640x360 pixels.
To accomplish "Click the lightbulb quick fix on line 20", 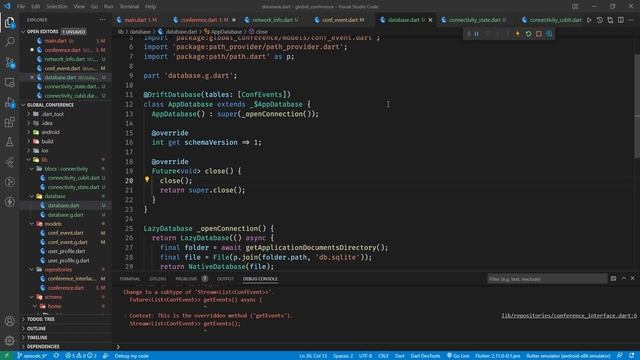I will (147, 180).
